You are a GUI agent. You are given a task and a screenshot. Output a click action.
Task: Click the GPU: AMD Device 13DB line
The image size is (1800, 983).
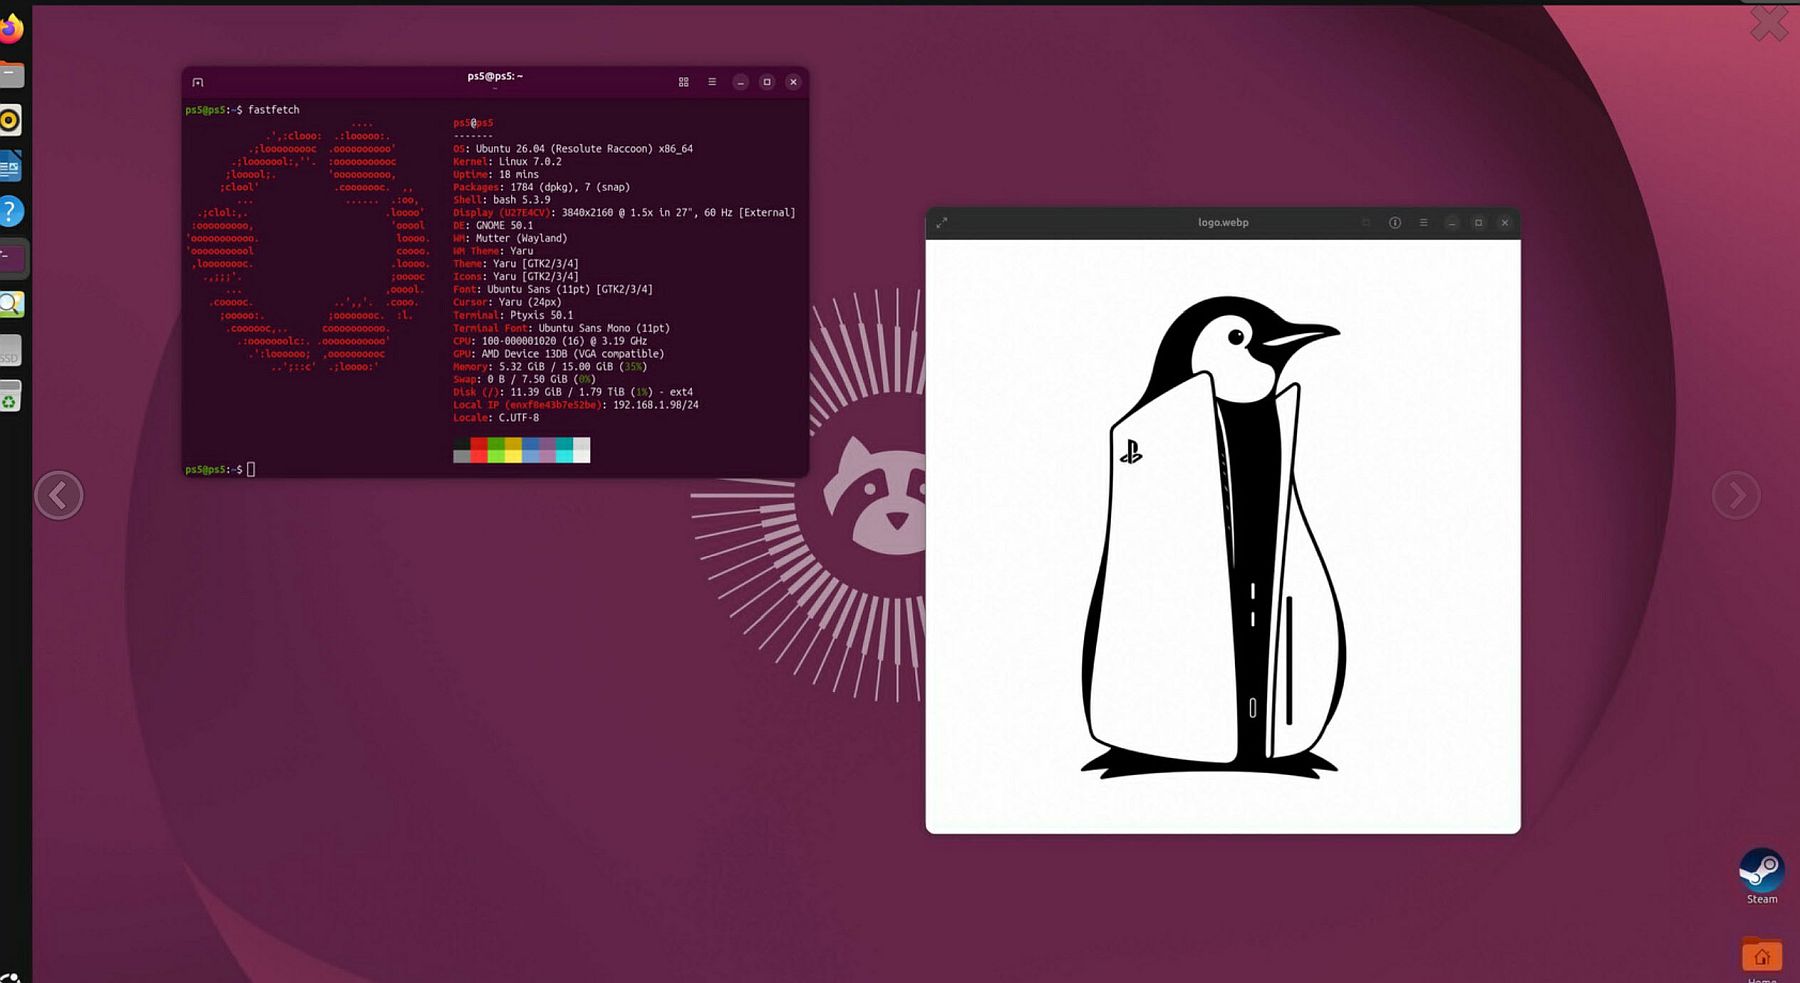pos(558,354)
